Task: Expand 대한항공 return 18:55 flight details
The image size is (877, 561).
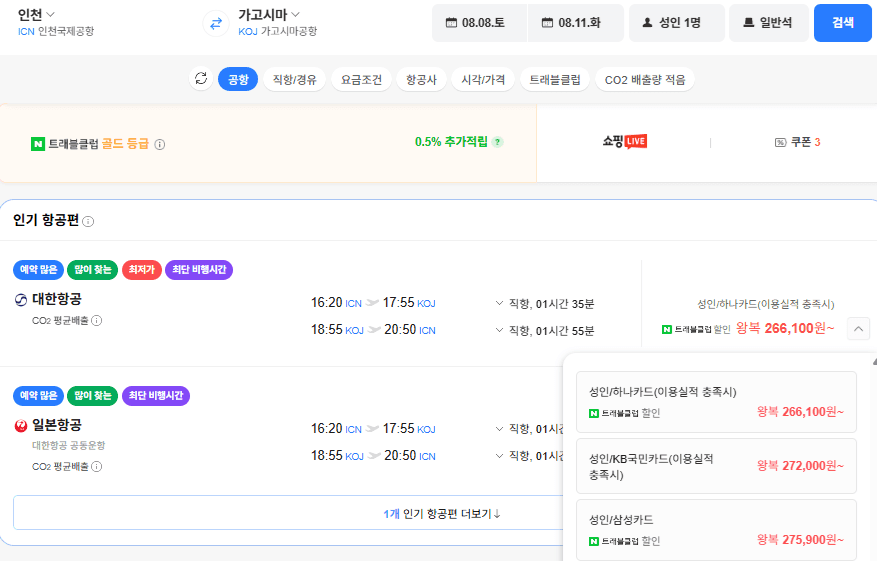Action: click(499, 330)
